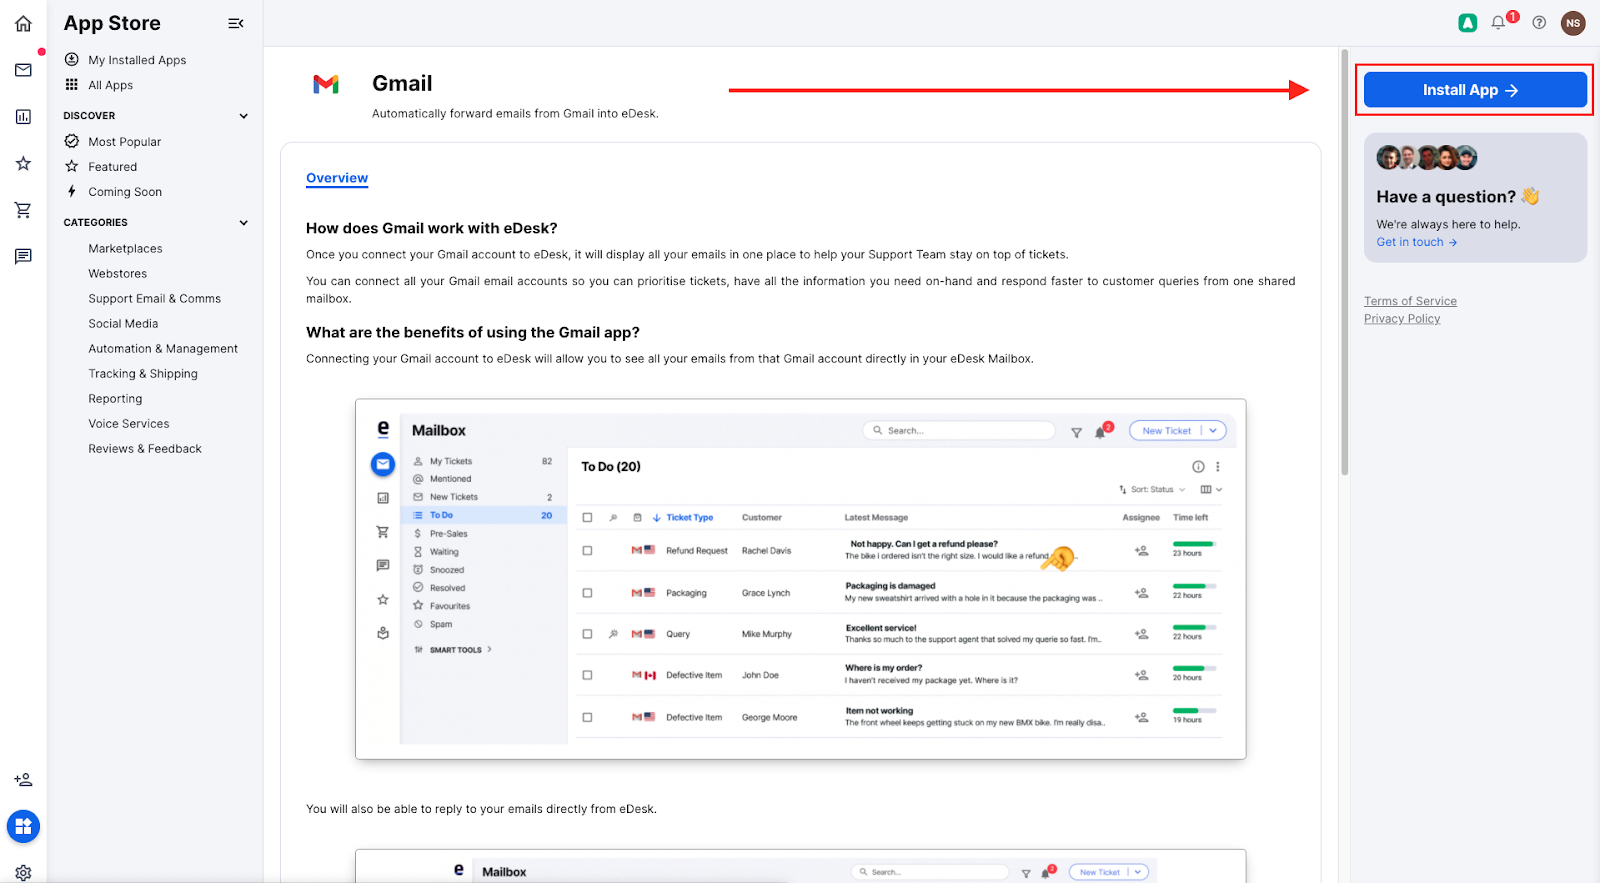
Task: Open the help question mark icon
Action: (1539, 22)
